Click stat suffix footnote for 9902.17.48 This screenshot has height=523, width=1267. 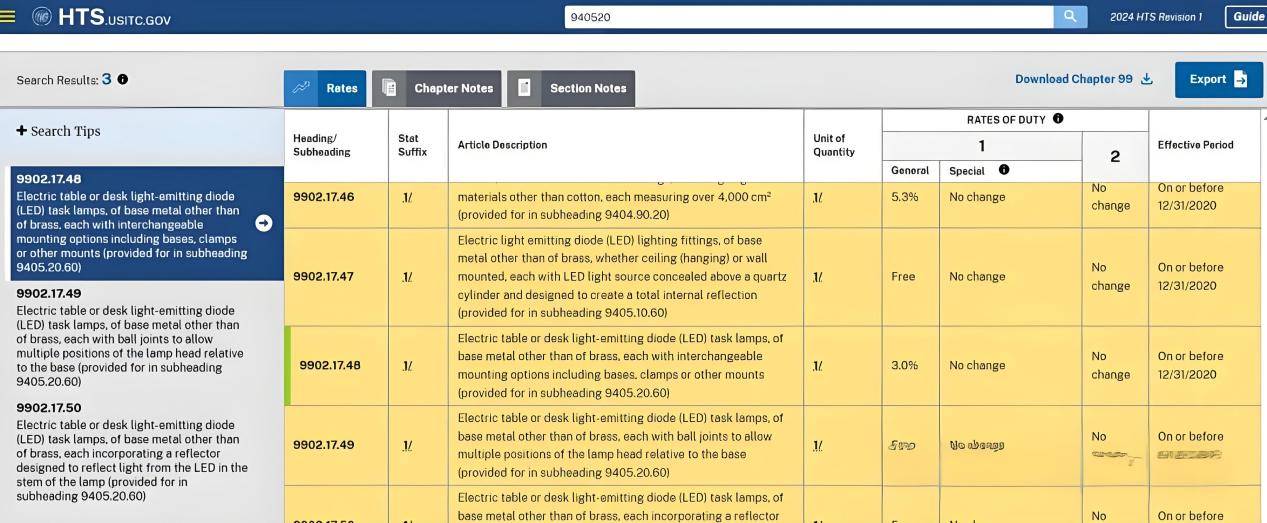(407, 365)
